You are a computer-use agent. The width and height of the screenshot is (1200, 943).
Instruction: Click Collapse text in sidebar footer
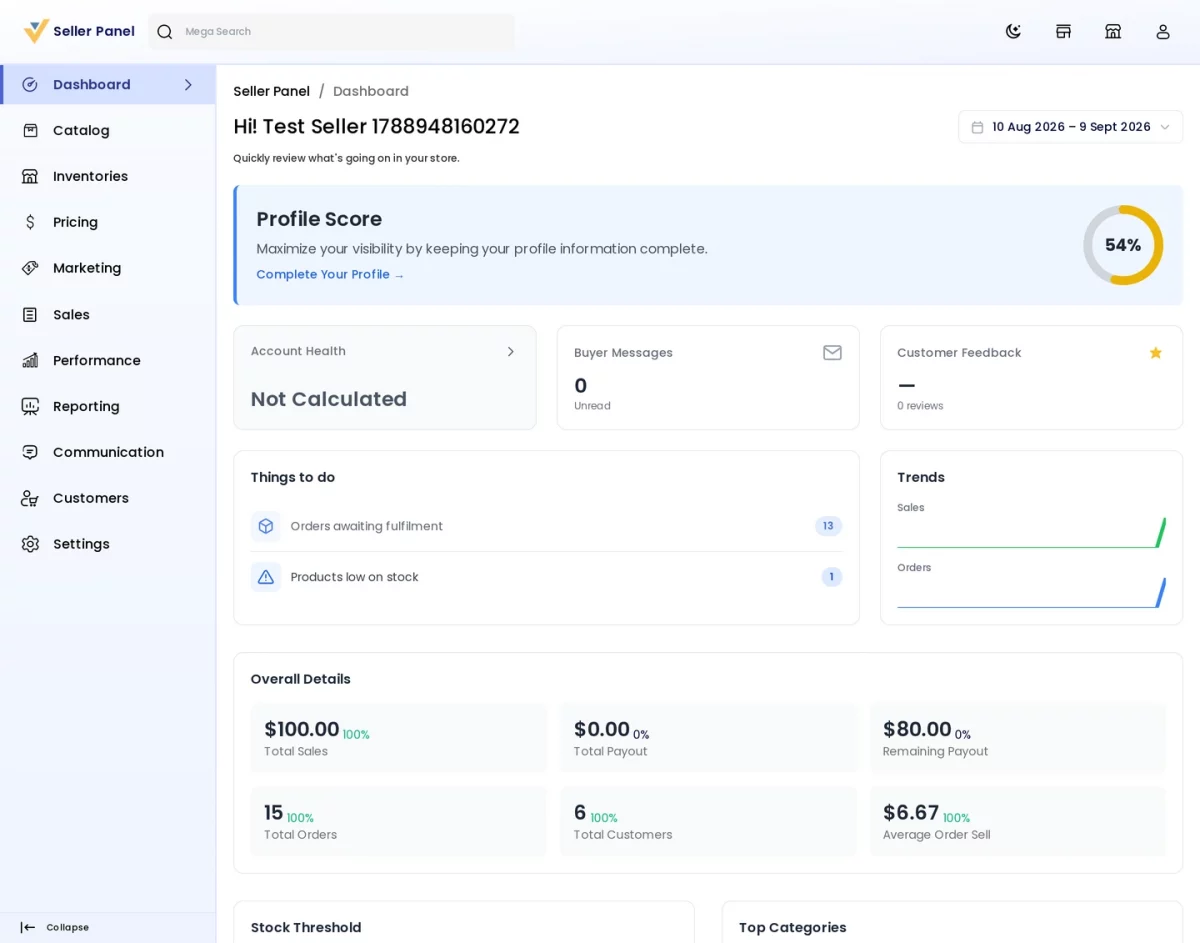[x=67, y=927]
